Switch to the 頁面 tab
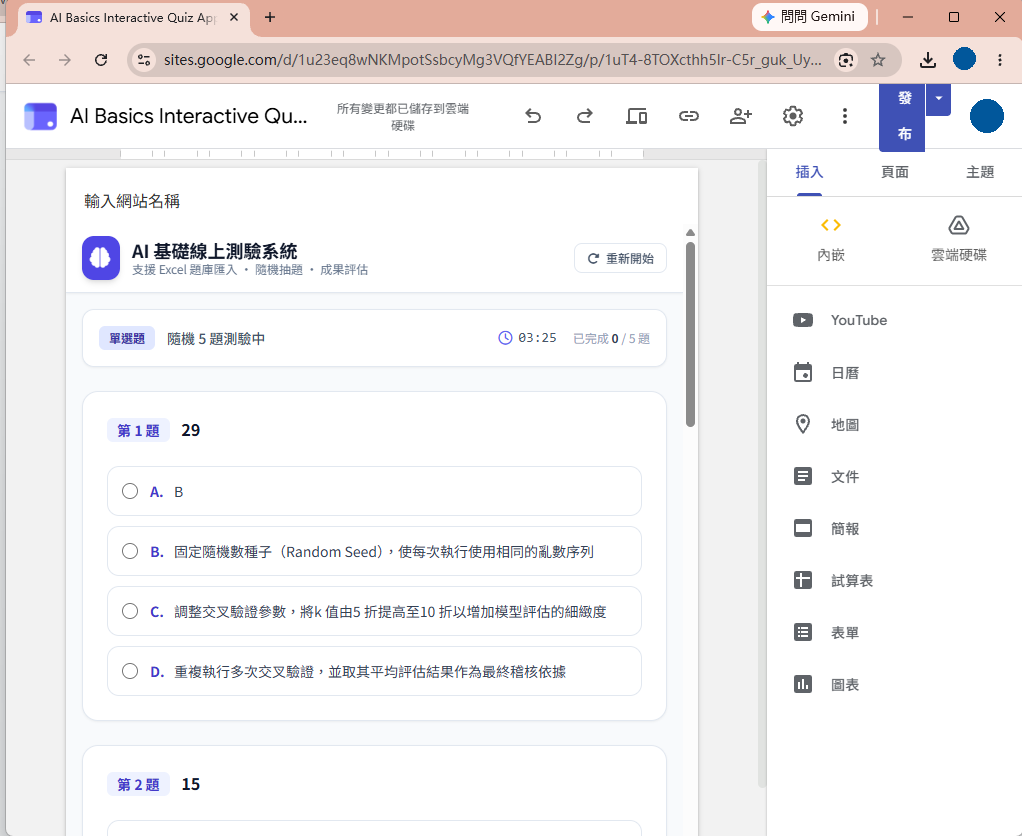1022x836 pixels. [894, 172]
